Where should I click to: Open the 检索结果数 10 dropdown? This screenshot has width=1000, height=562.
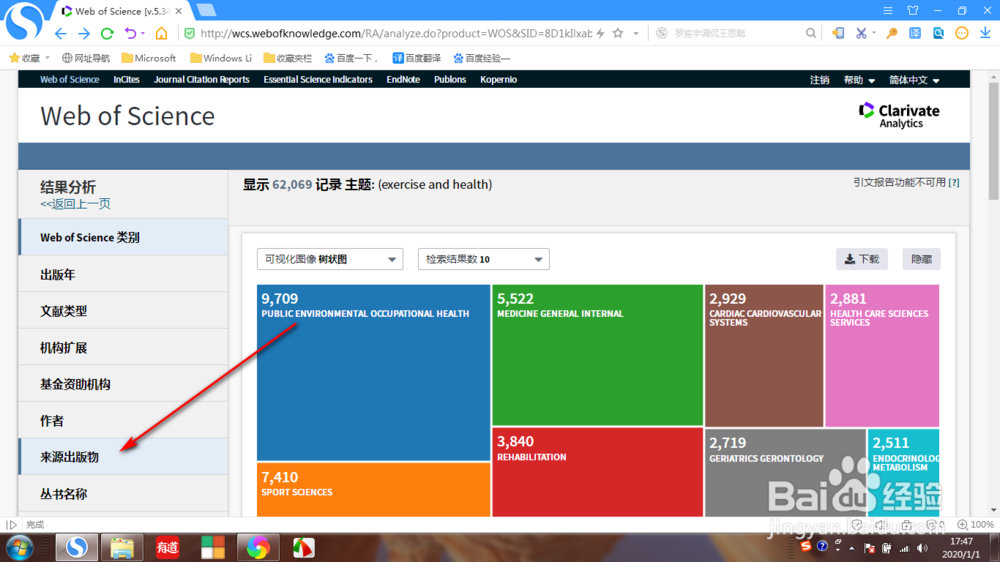coord(483,259)
